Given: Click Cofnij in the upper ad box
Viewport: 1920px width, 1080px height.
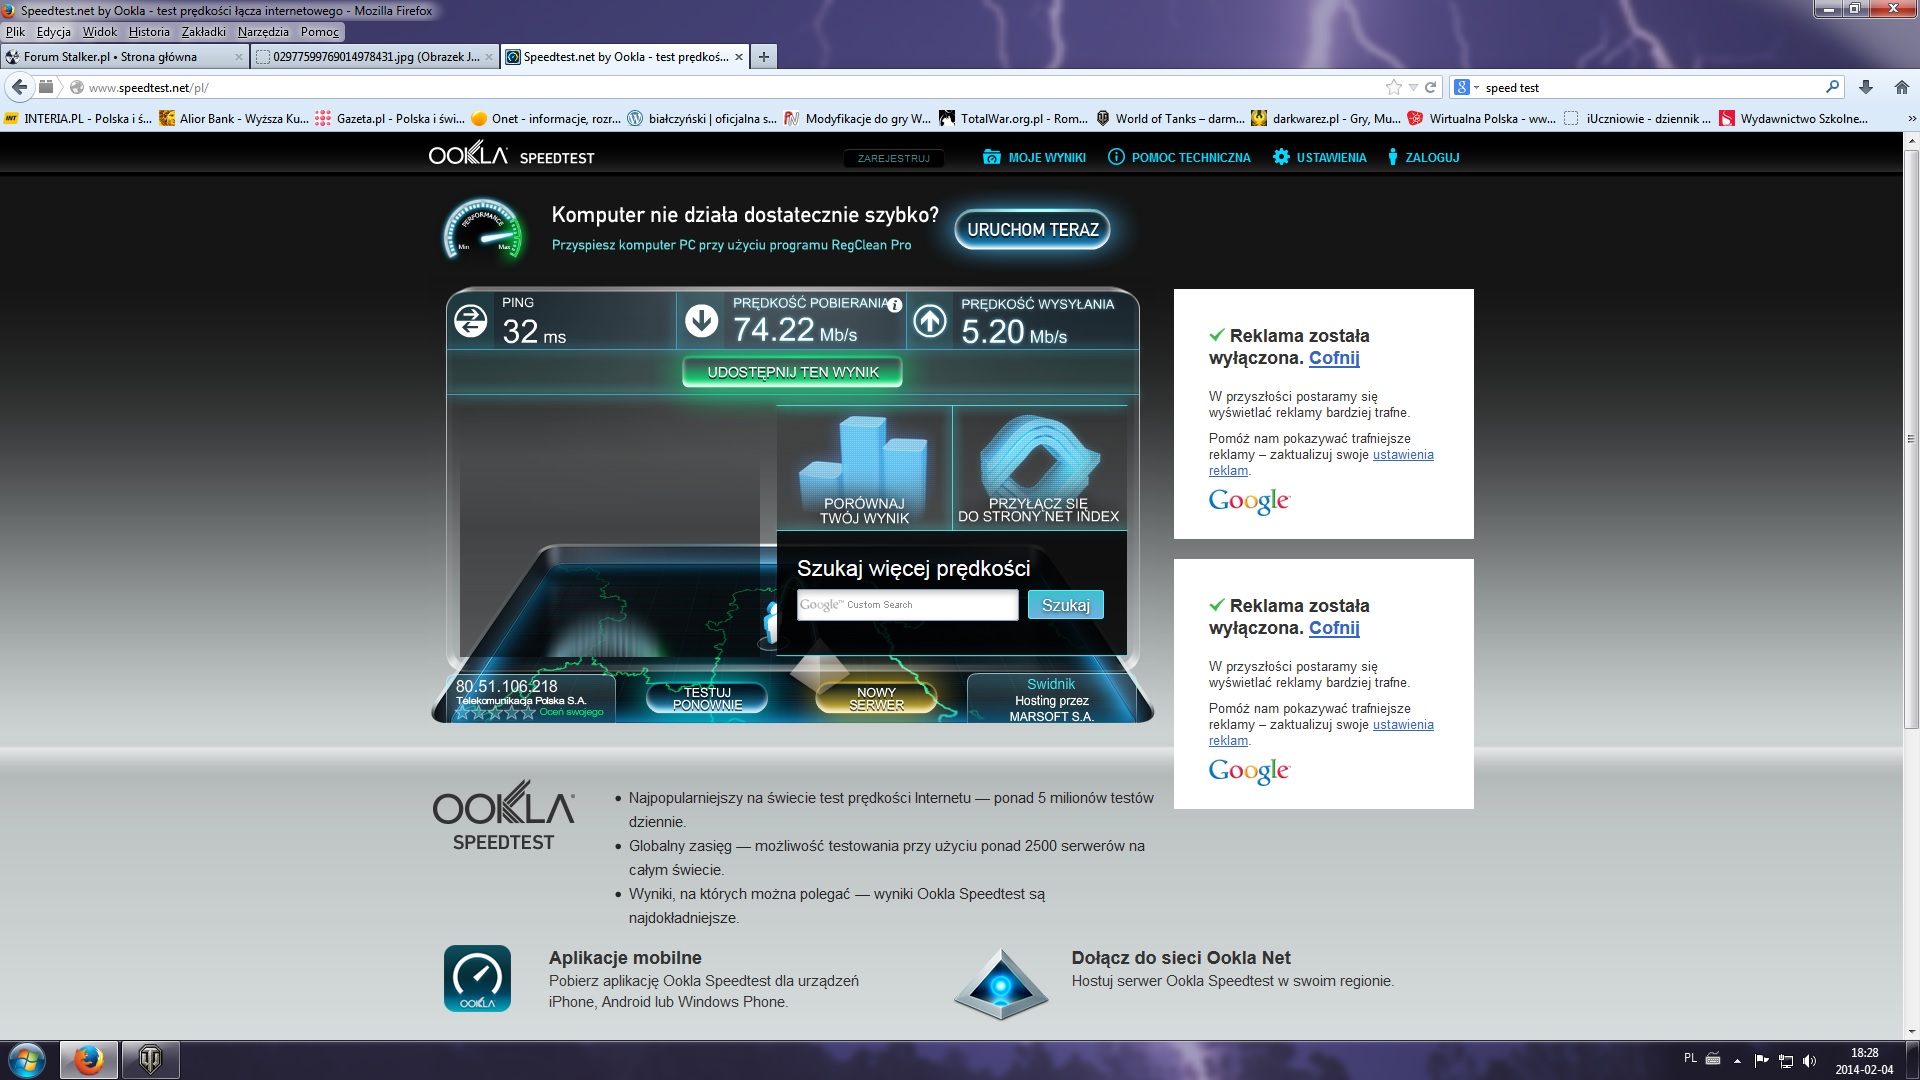Looking at the screenshot, I should (1334, 358).
